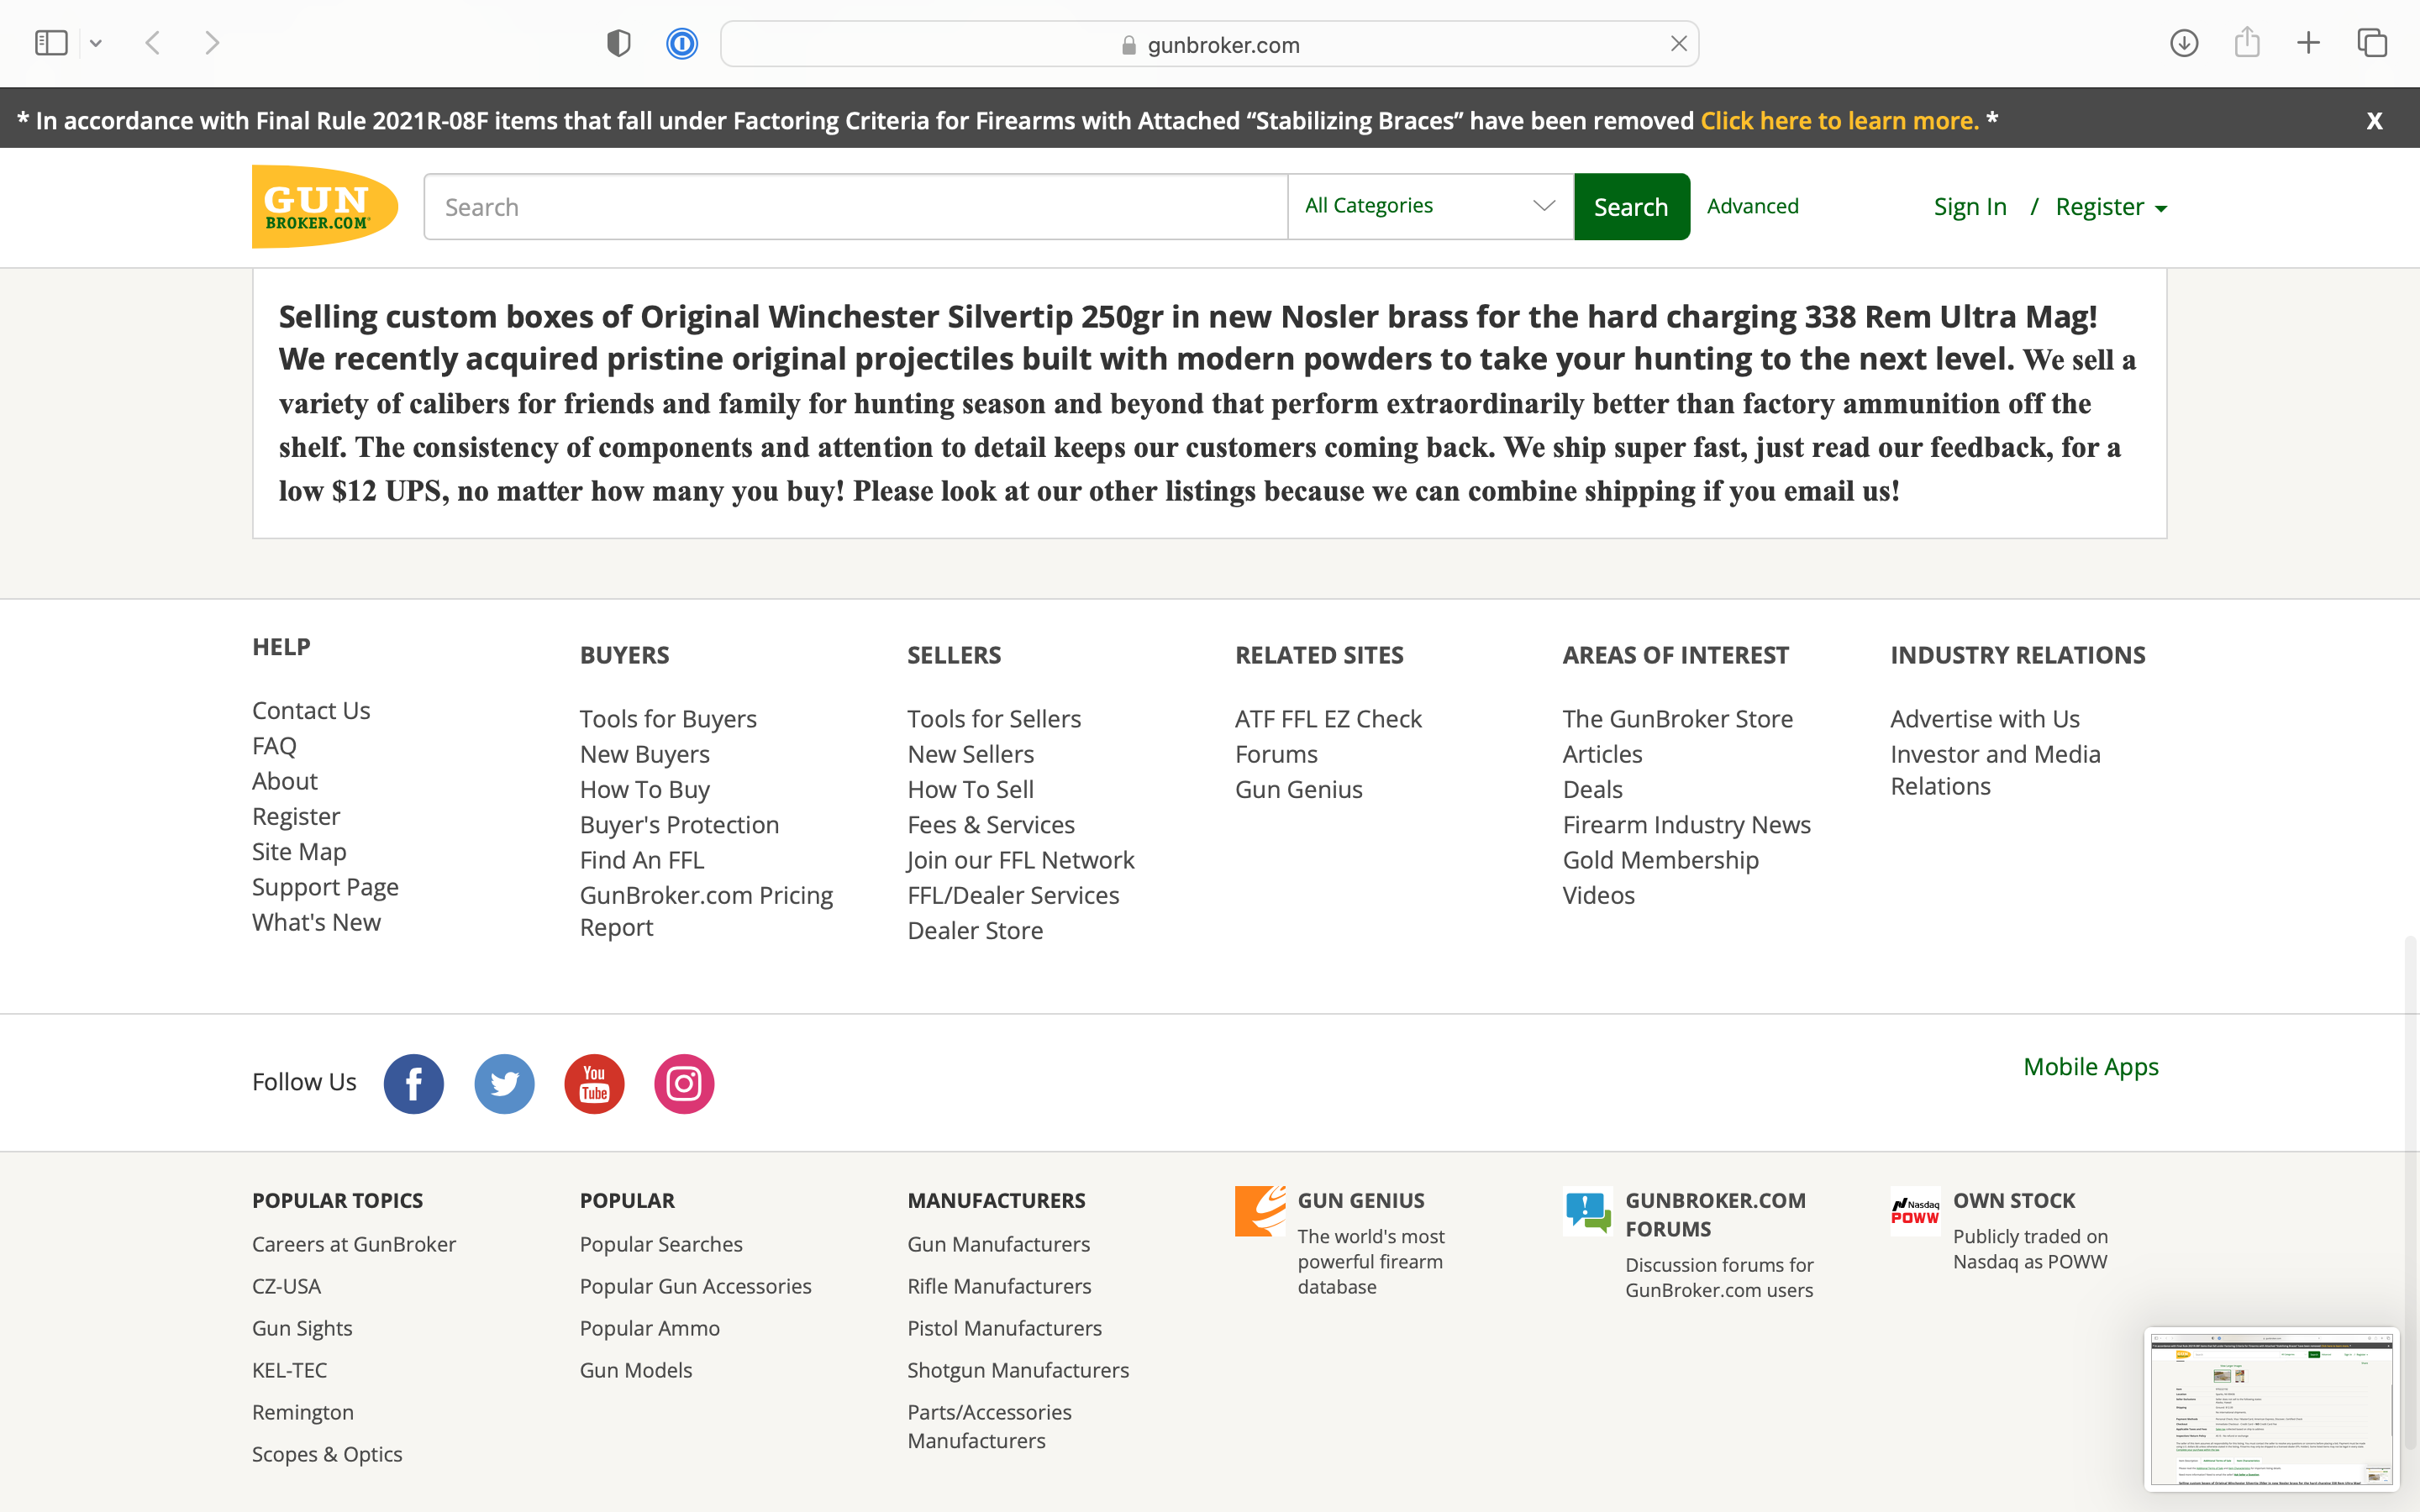Image resolution: width=2420 pixels, height=1512 pixels.
Task: Visit GunBroker's Facebook page
Action: (x=414, y=1083)
